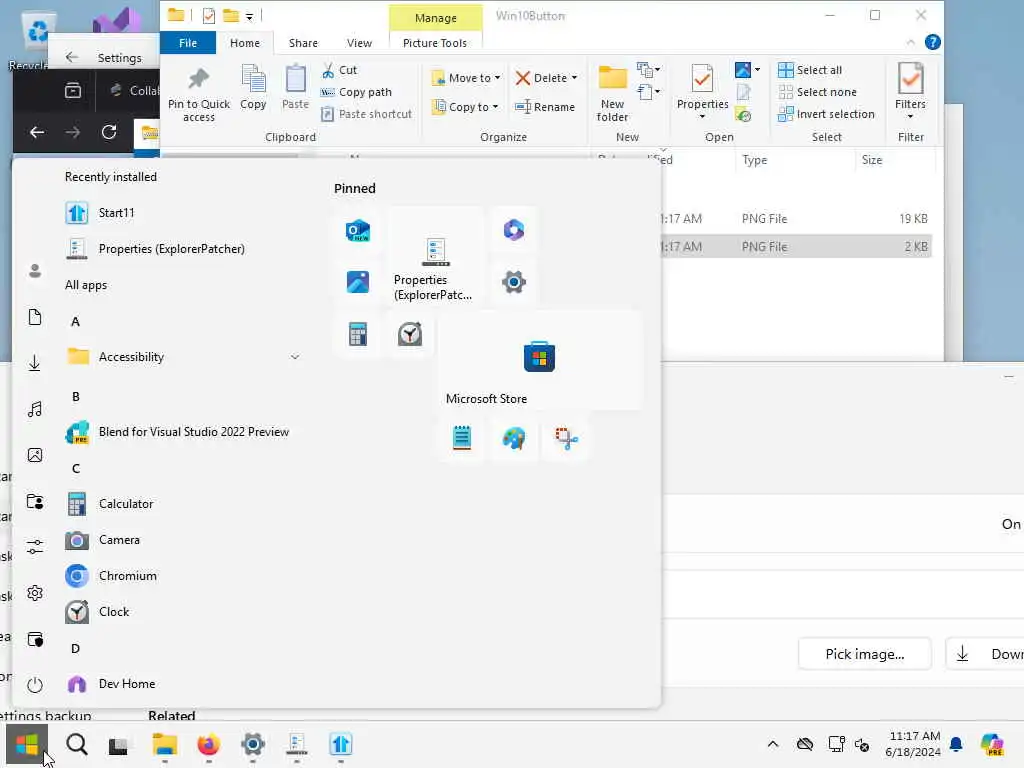Open Music from the Start sidebar

click(35, 409)
